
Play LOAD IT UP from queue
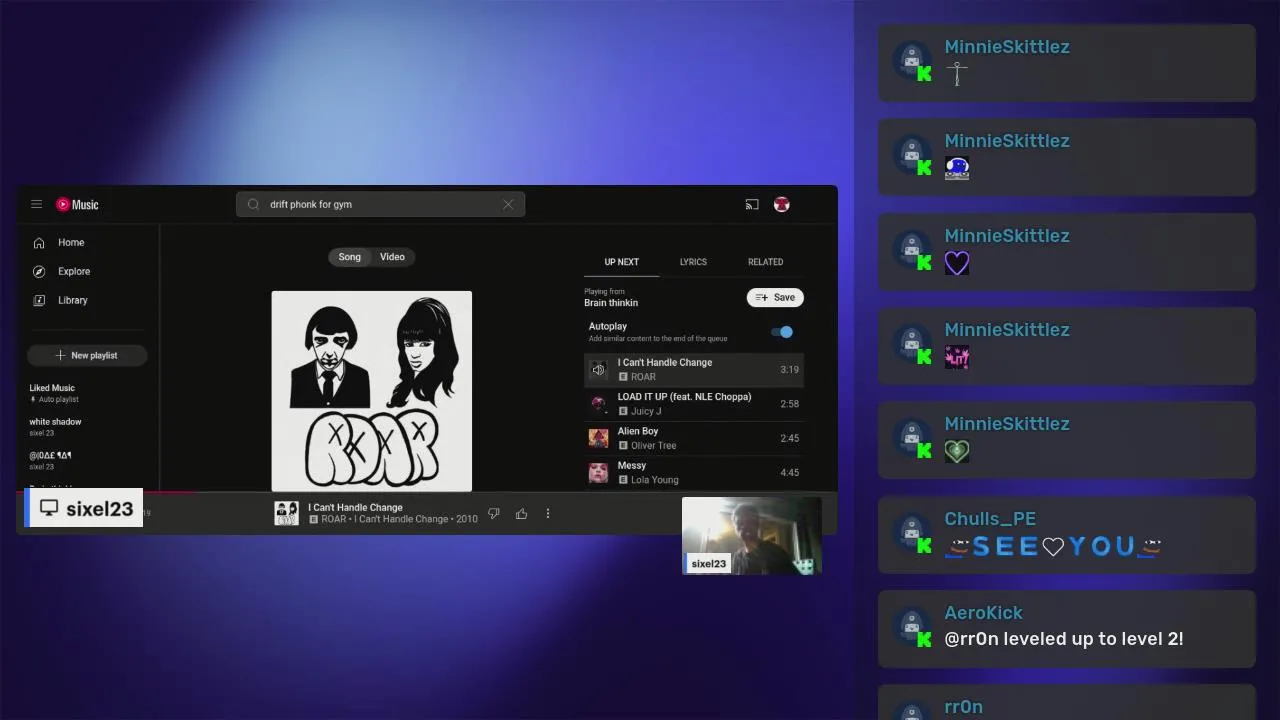click(694, 404)
